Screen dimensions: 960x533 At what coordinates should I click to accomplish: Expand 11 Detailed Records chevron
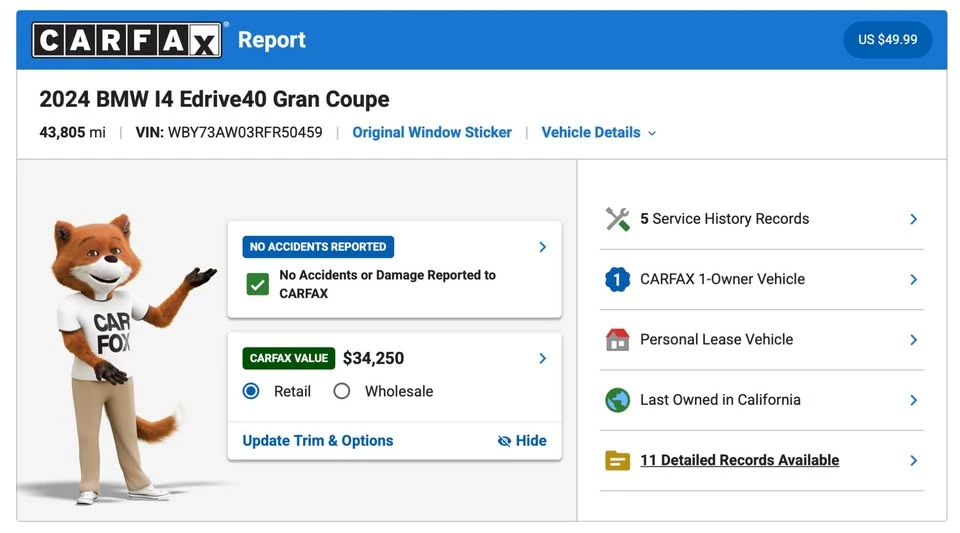913,460
